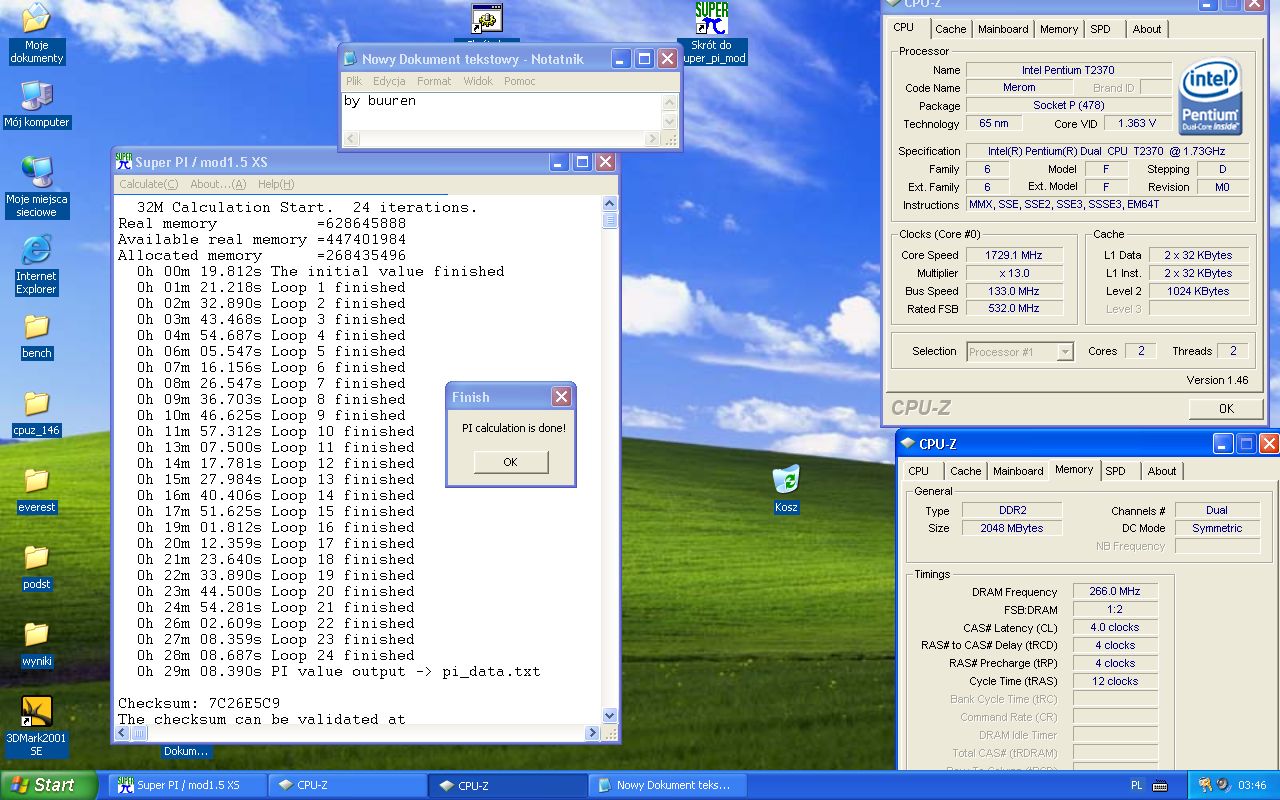Expand Processor #1 selection dropdown

(1065, 352)
